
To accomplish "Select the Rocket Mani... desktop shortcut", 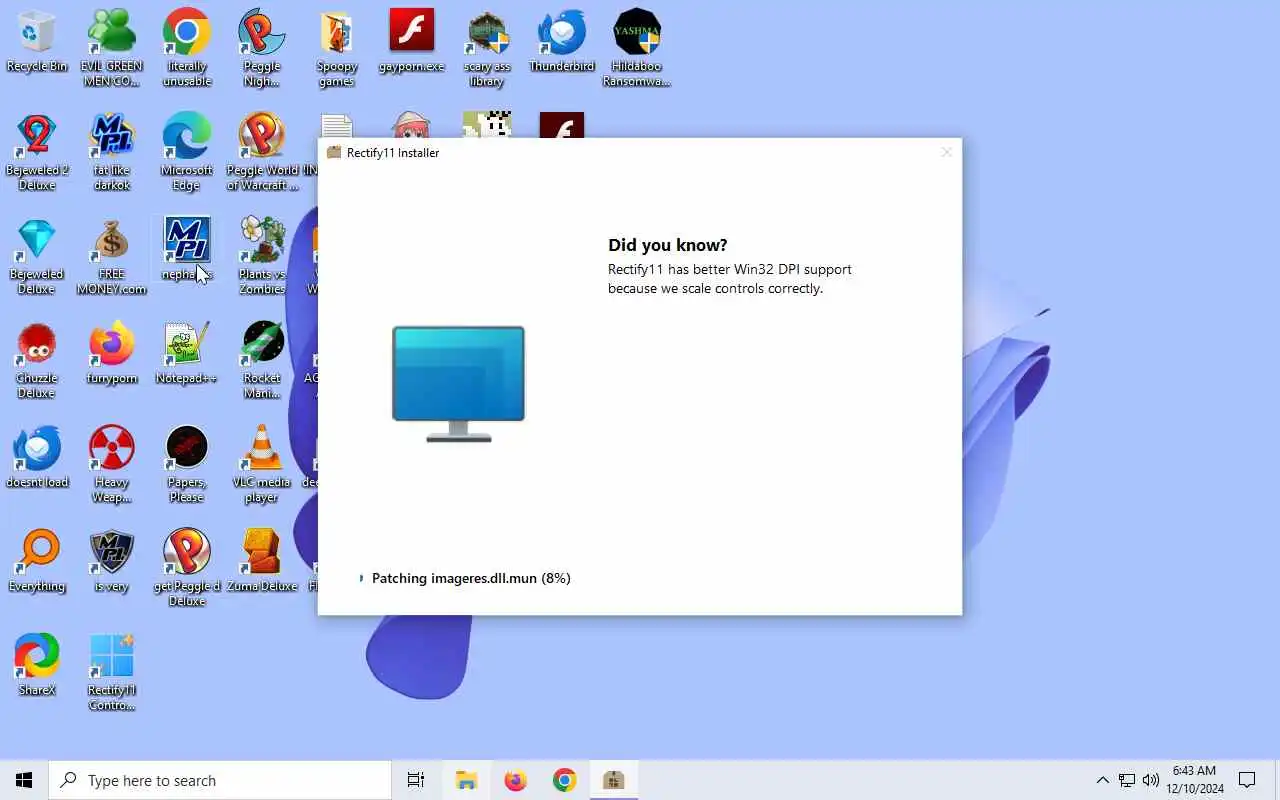I will 262,360.
